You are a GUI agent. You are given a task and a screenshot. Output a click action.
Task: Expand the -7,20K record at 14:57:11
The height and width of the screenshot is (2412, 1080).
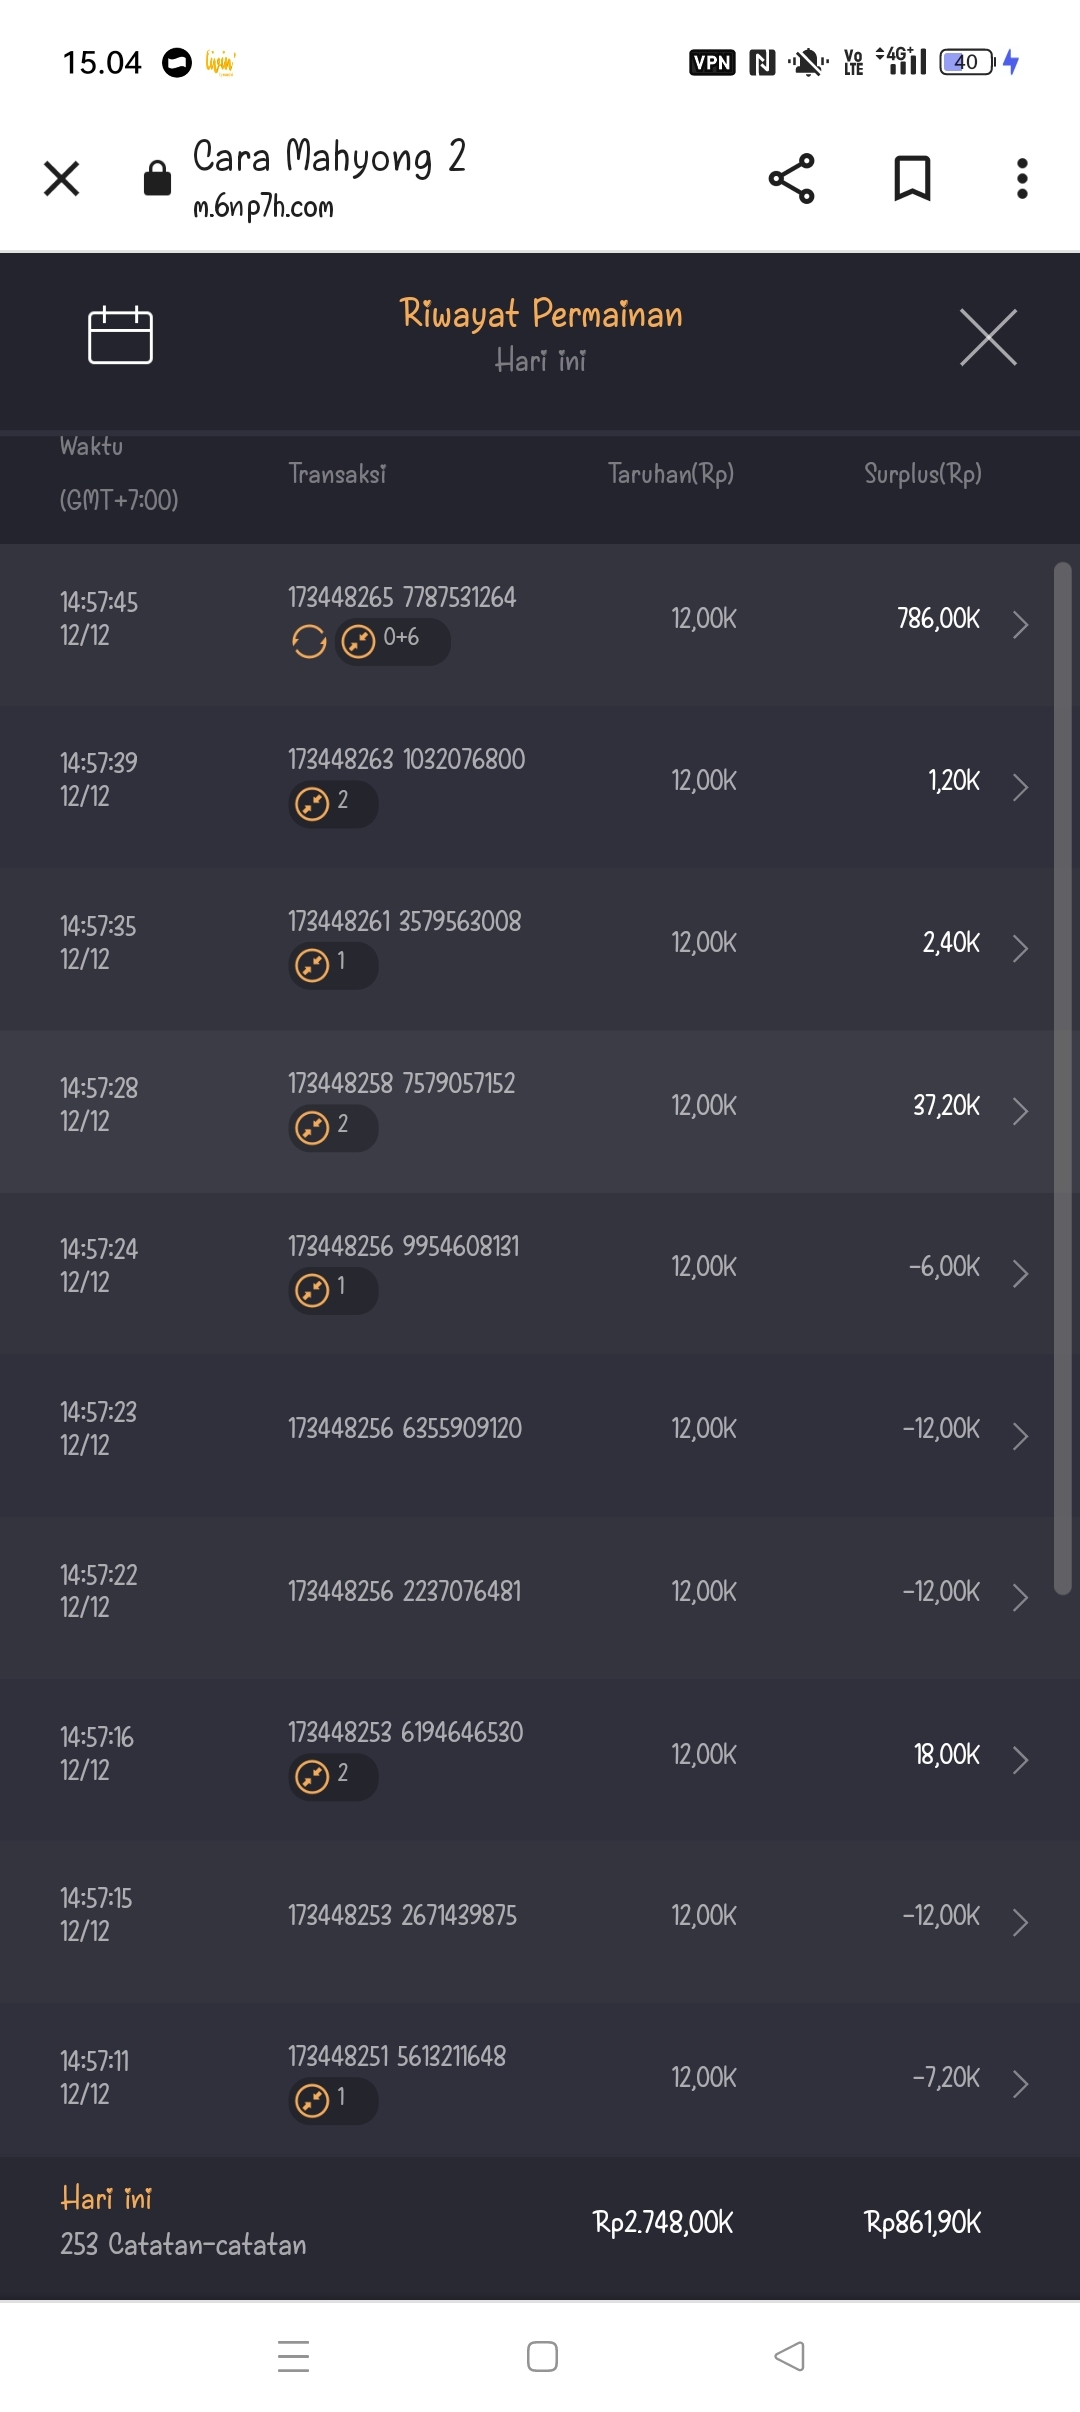tap(1020, 2084)
